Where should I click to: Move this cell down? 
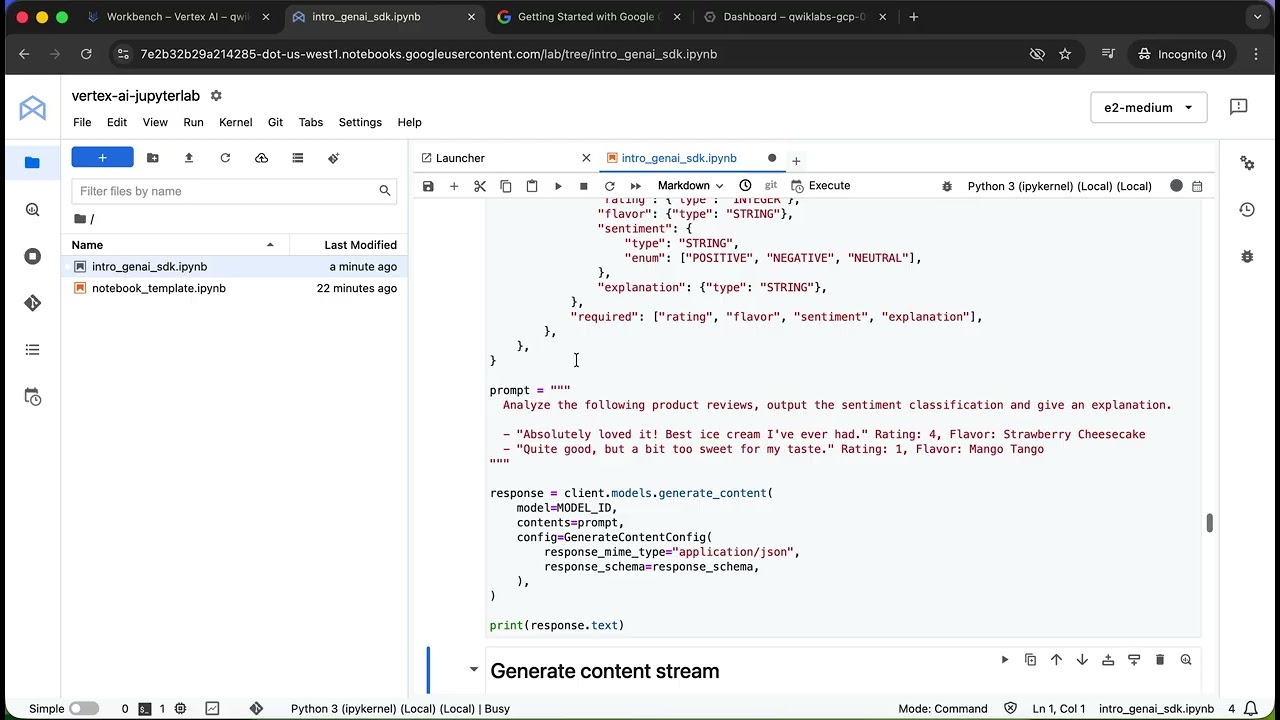(x=1082, y=660)
